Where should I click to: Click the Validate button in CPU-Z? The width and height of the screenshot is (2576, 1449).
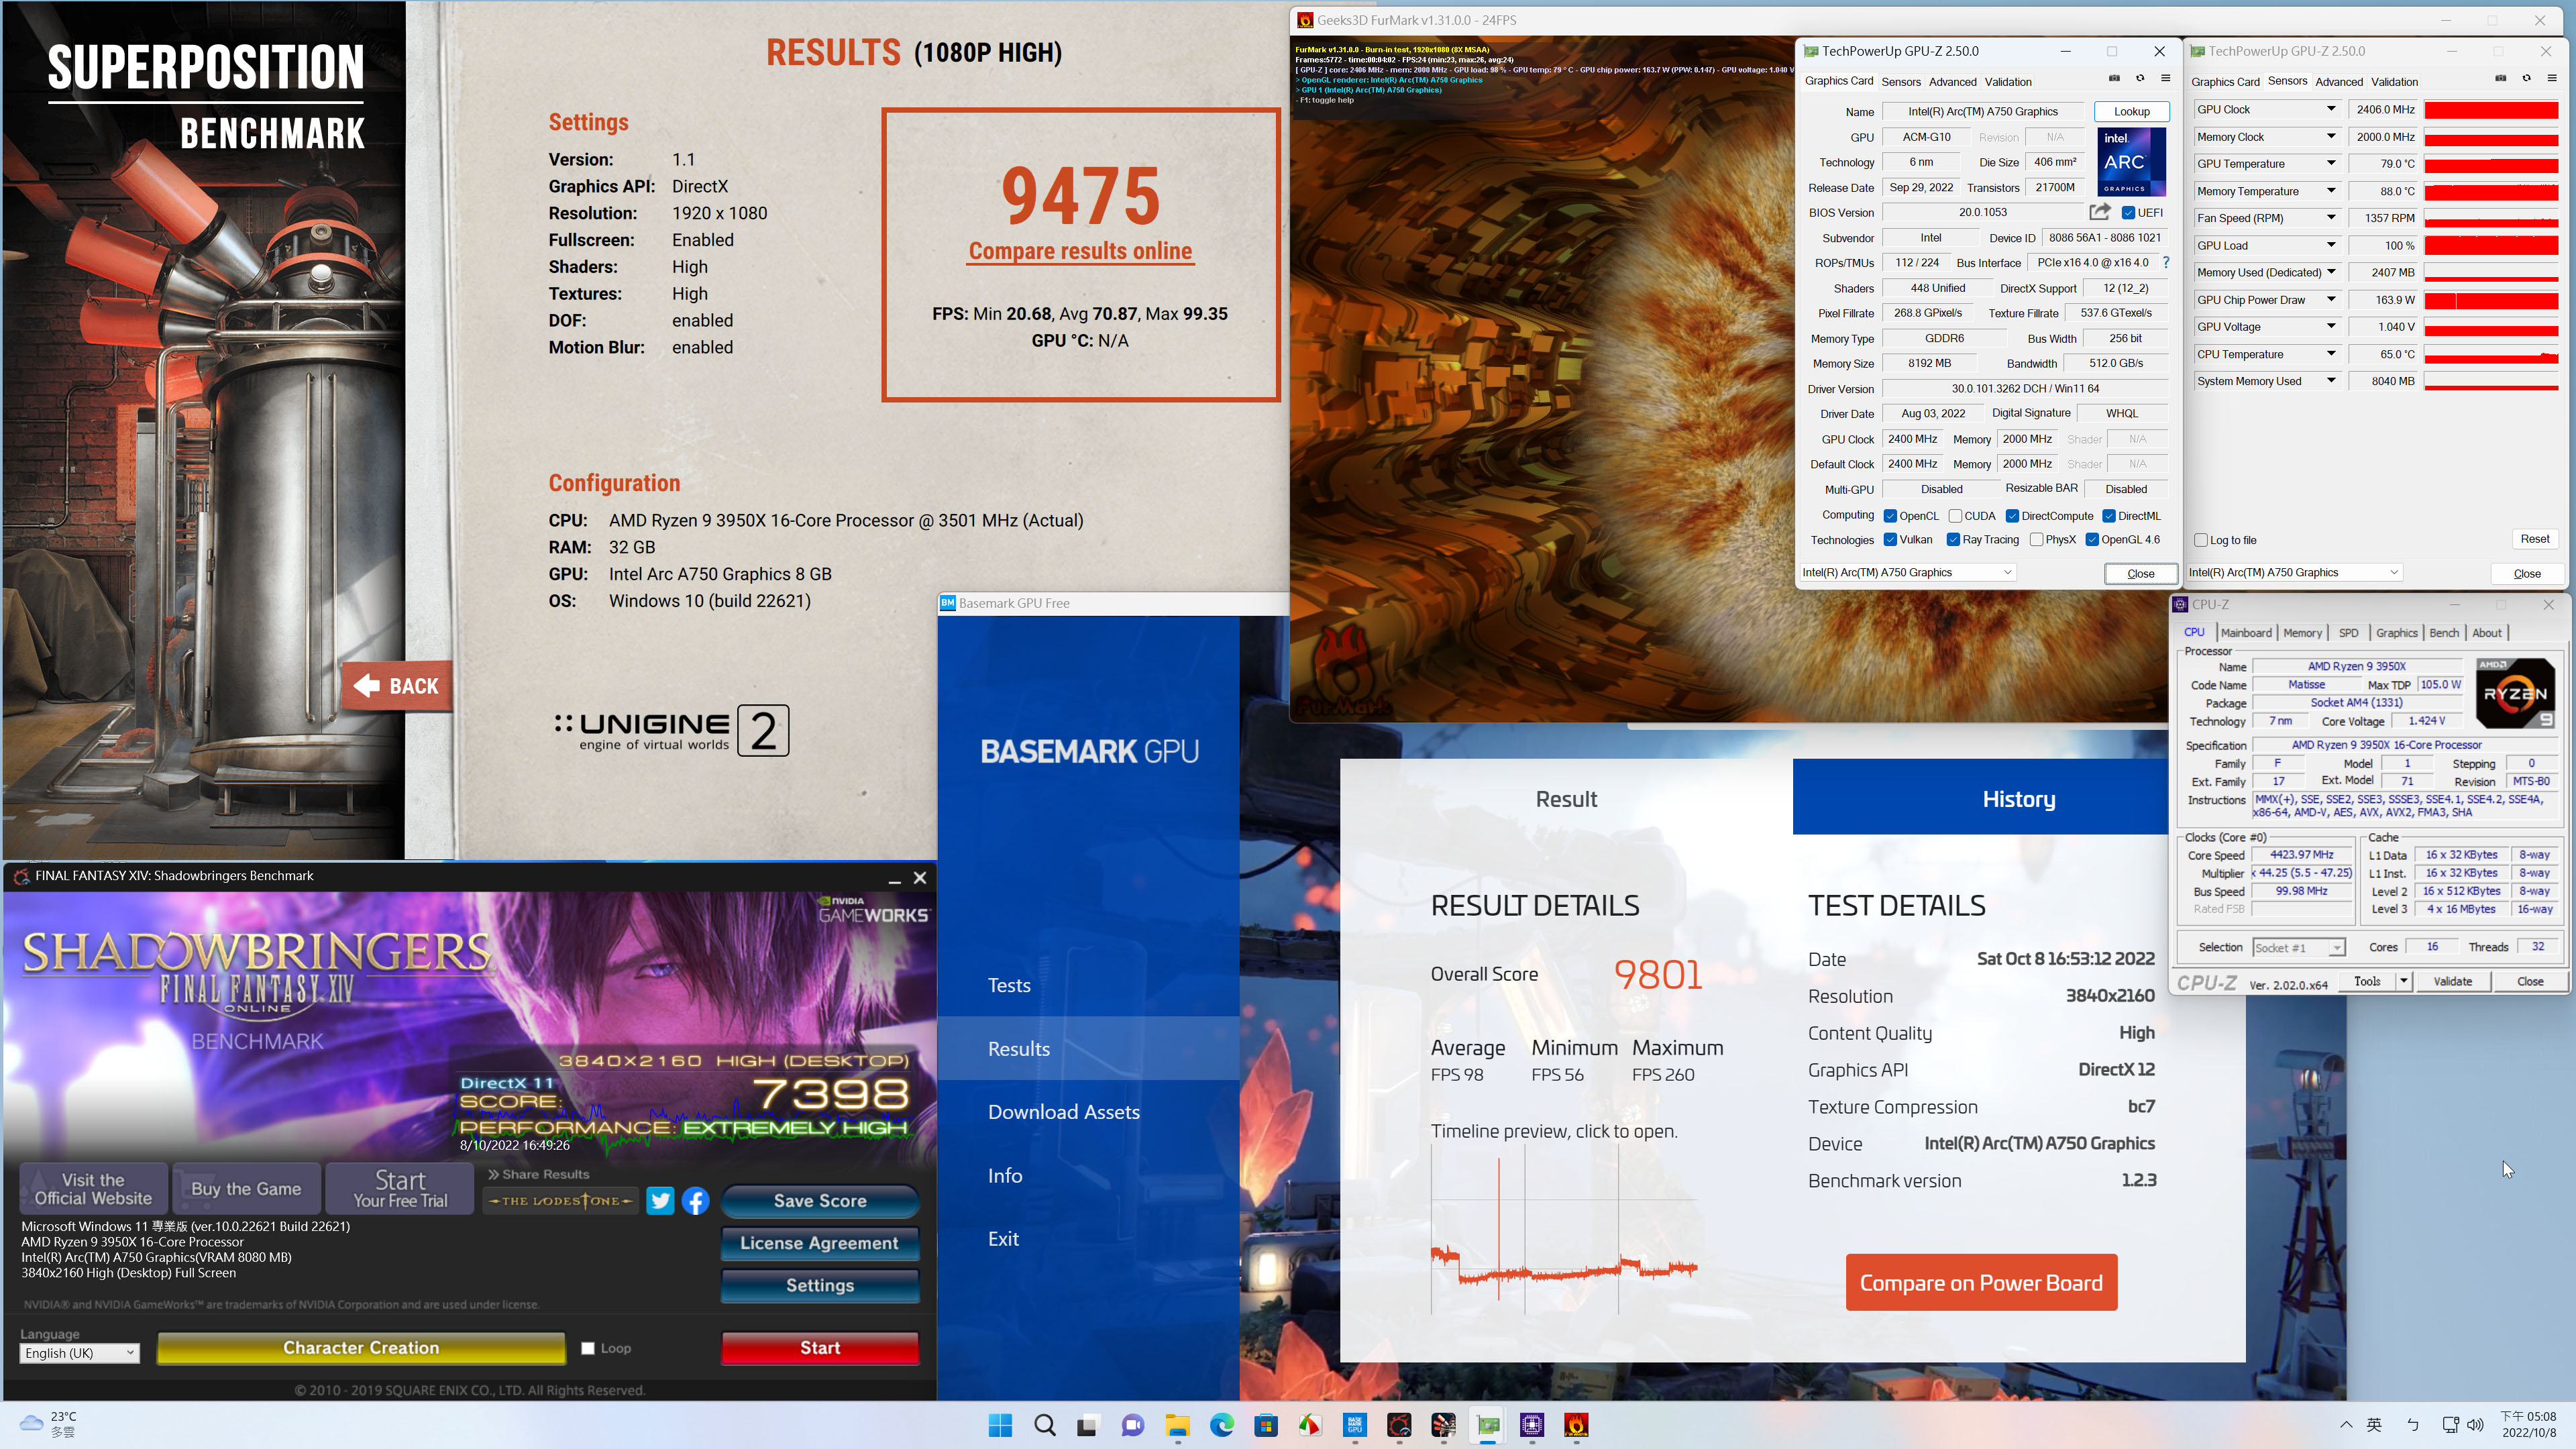(2452, 981)
